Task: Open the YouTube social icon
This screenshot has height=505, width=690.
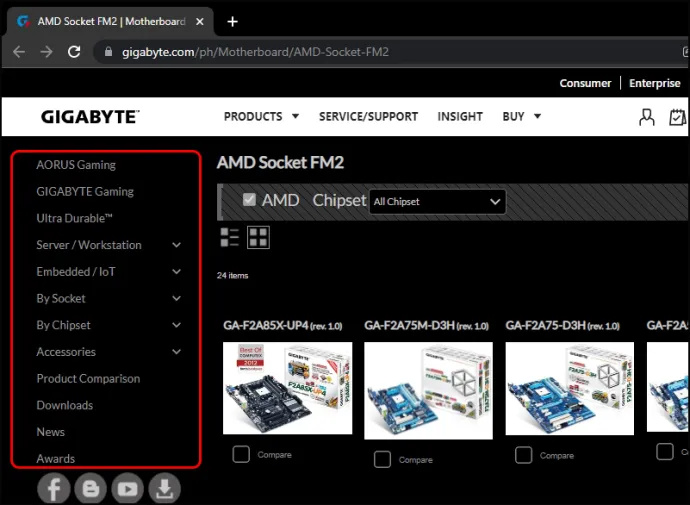Action: [x=128, y=488]
